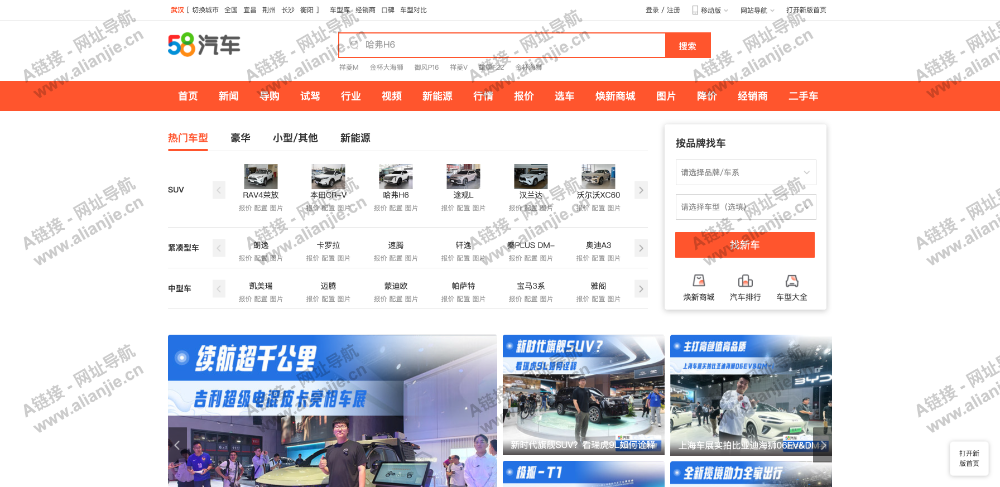Image resolution: width=1000 pixels, height=487 pixels.
Task: Open 二手车 in the navigation bar
Action: [x=804, y=96]
